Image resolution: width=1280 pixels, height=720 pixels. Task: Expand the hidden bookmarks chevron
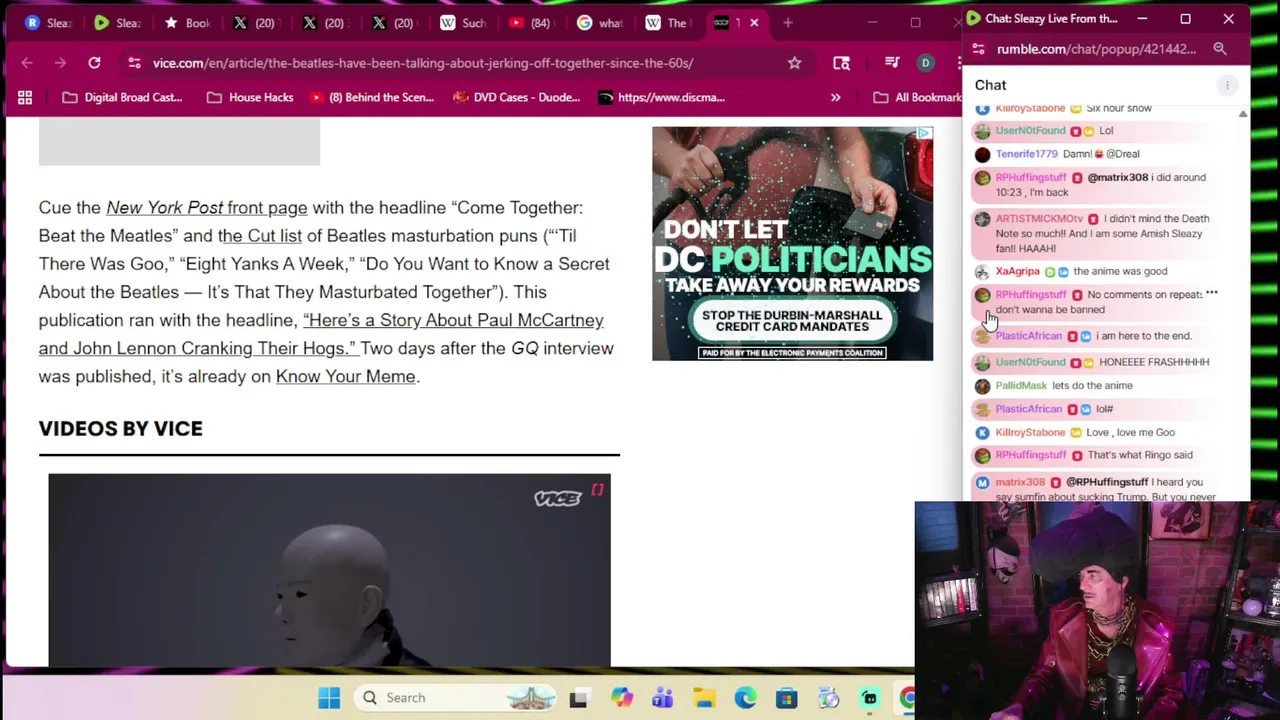point(835,97)
